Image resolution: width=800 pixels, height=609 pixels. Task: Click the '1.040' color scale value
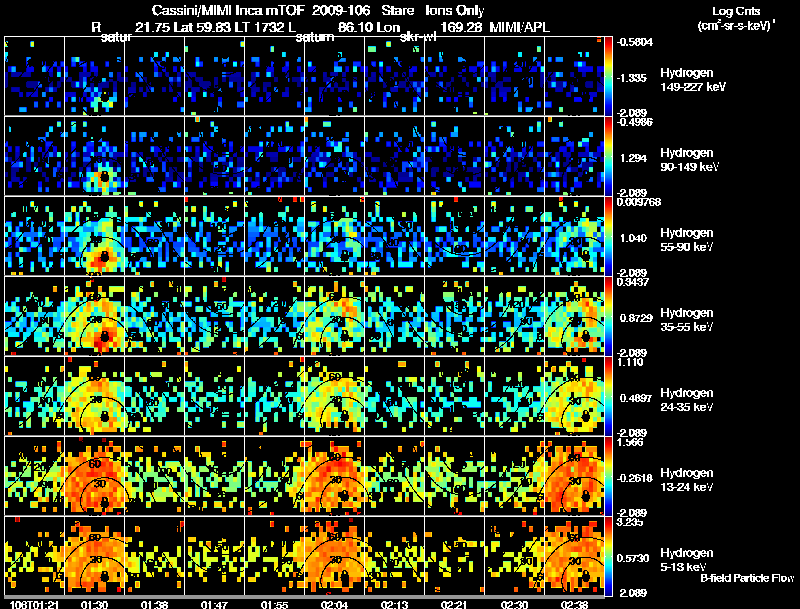coord(633,238)
